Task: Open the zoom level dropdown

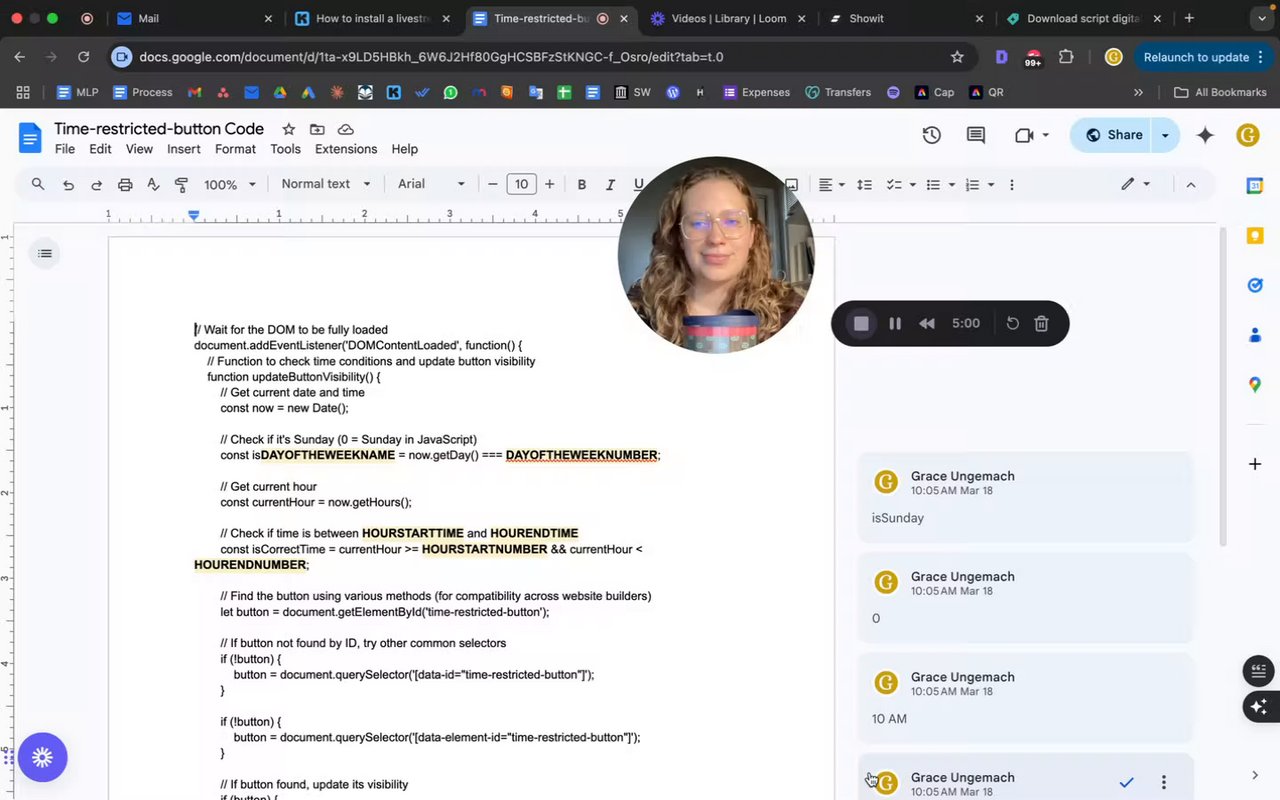Action: point(230,184)
